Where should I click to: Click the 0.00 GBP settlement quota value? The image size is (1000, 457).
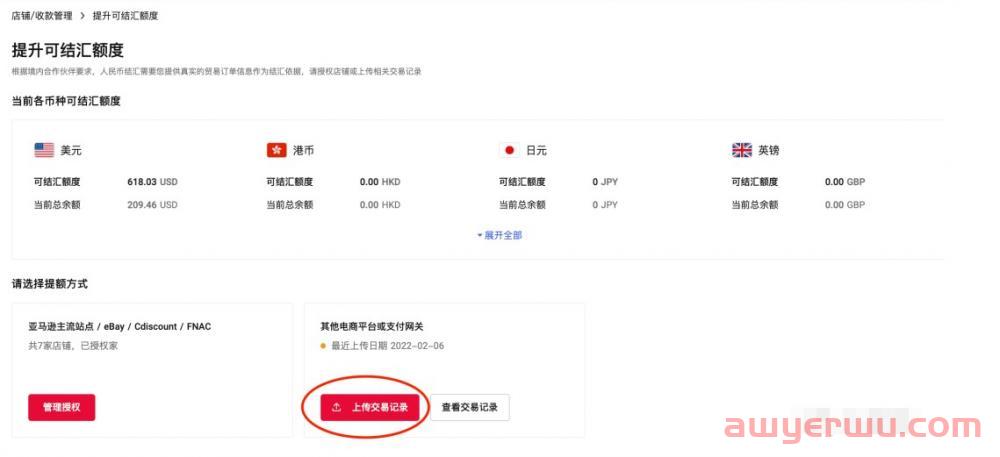[845, 182]
